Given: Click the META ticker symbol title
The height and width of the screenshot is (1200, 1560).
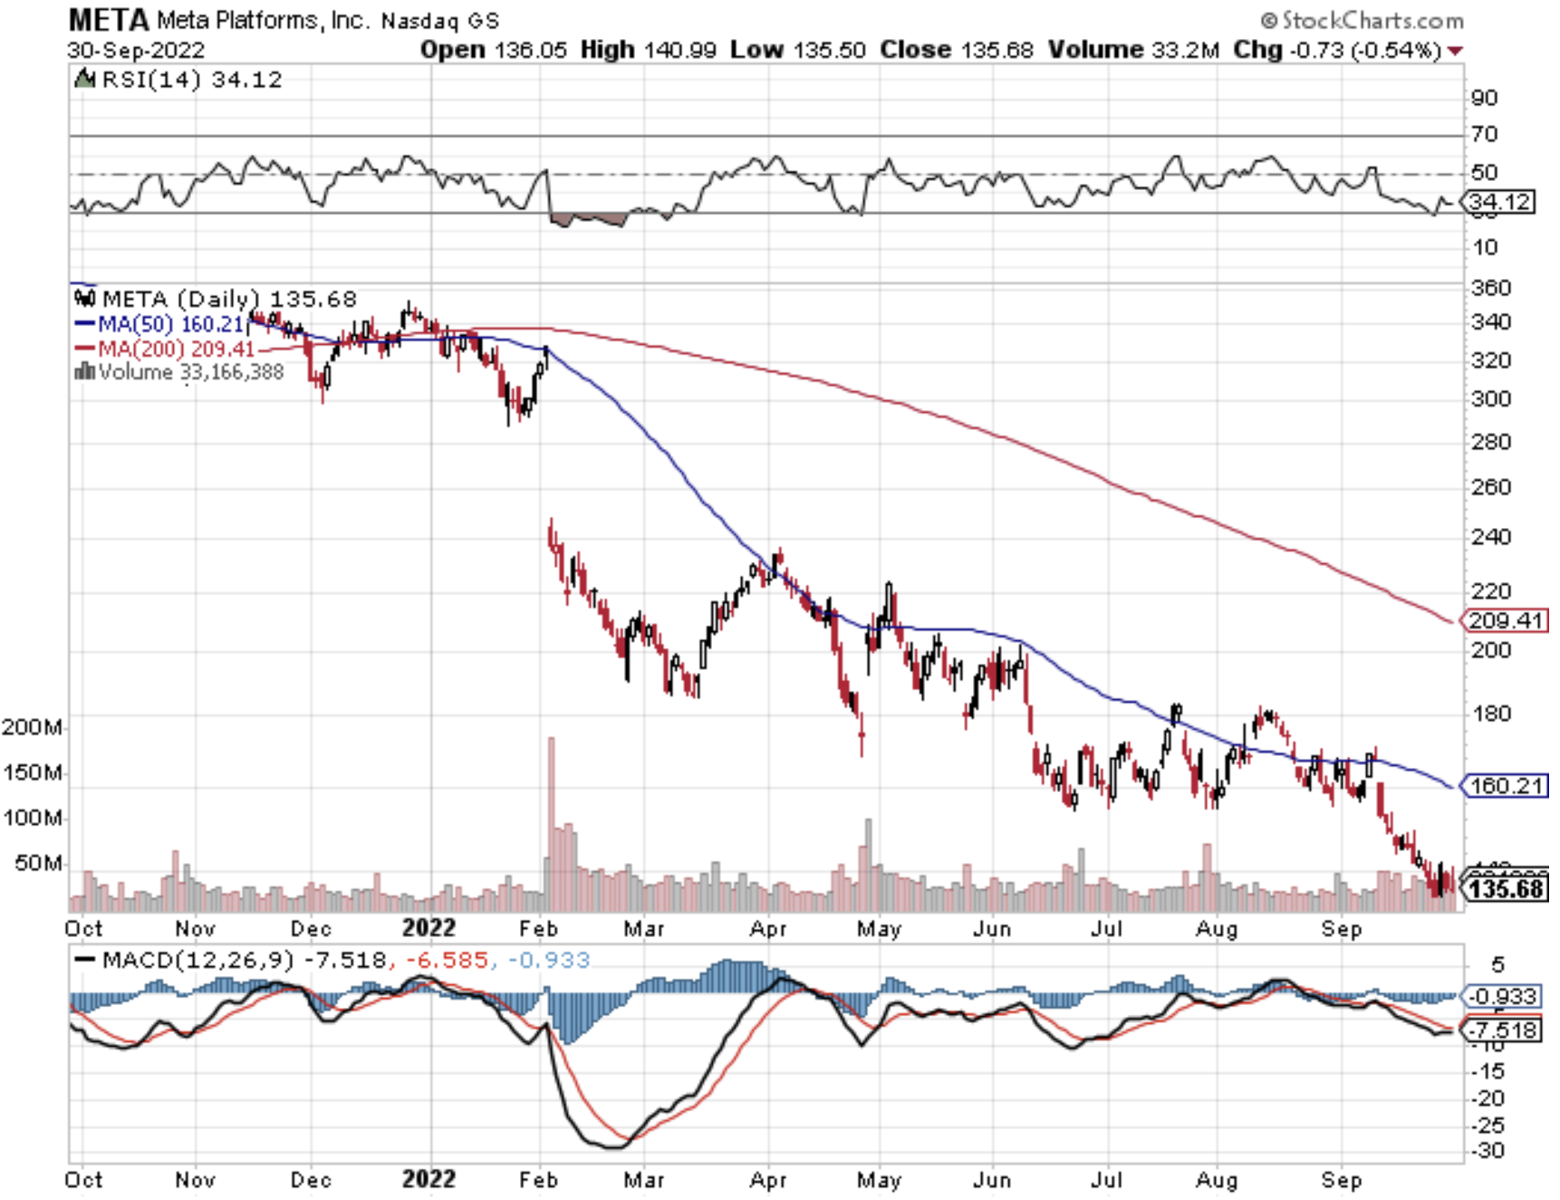Looking at the screenshot, I should click(x=108, y=19).
